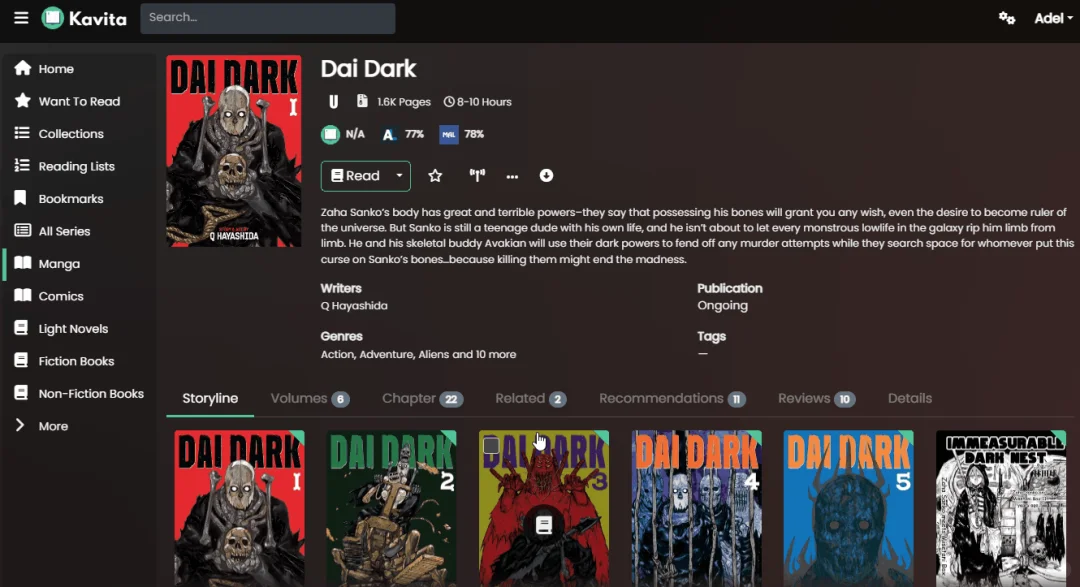Viewport: 1080px width, 587px height.
Task: Click the Kavita rating N/A badge
Action: [x=343, y=134]
